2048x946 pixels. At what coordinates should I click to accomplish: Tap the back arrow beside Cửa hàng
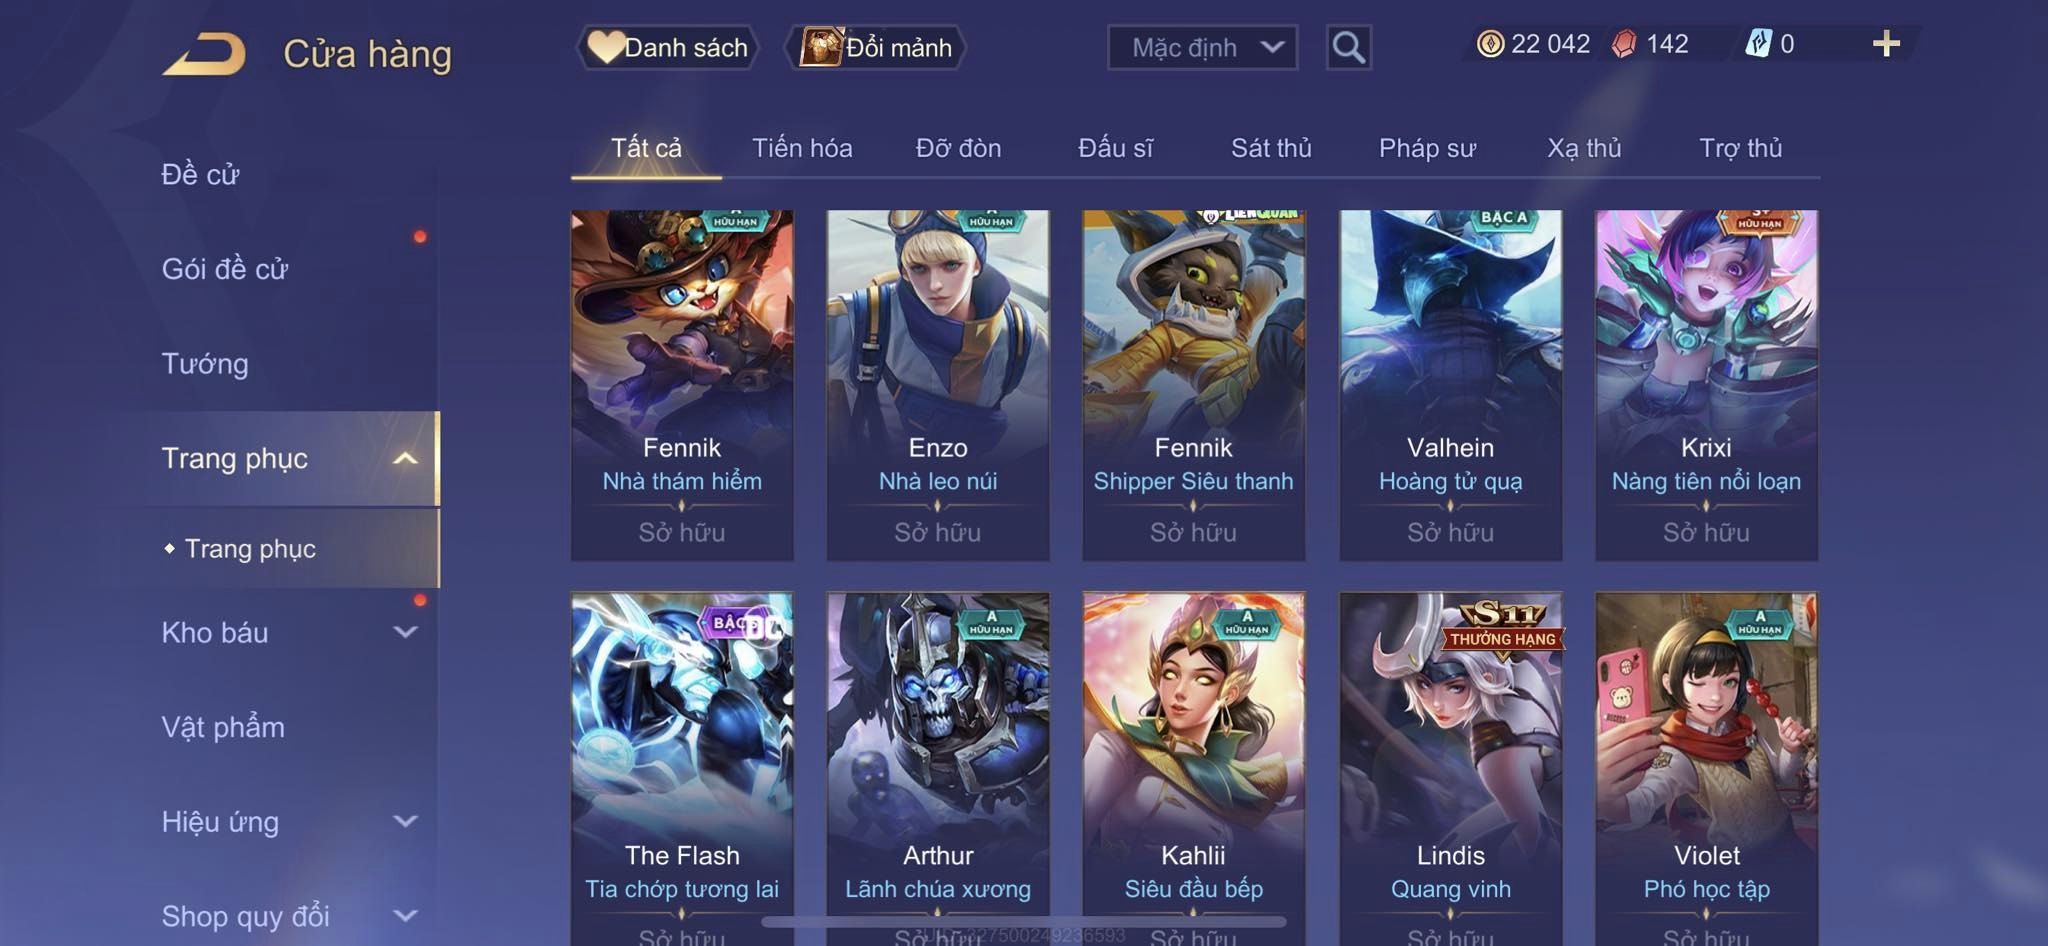pyautogui.click(x=205, y=54)
